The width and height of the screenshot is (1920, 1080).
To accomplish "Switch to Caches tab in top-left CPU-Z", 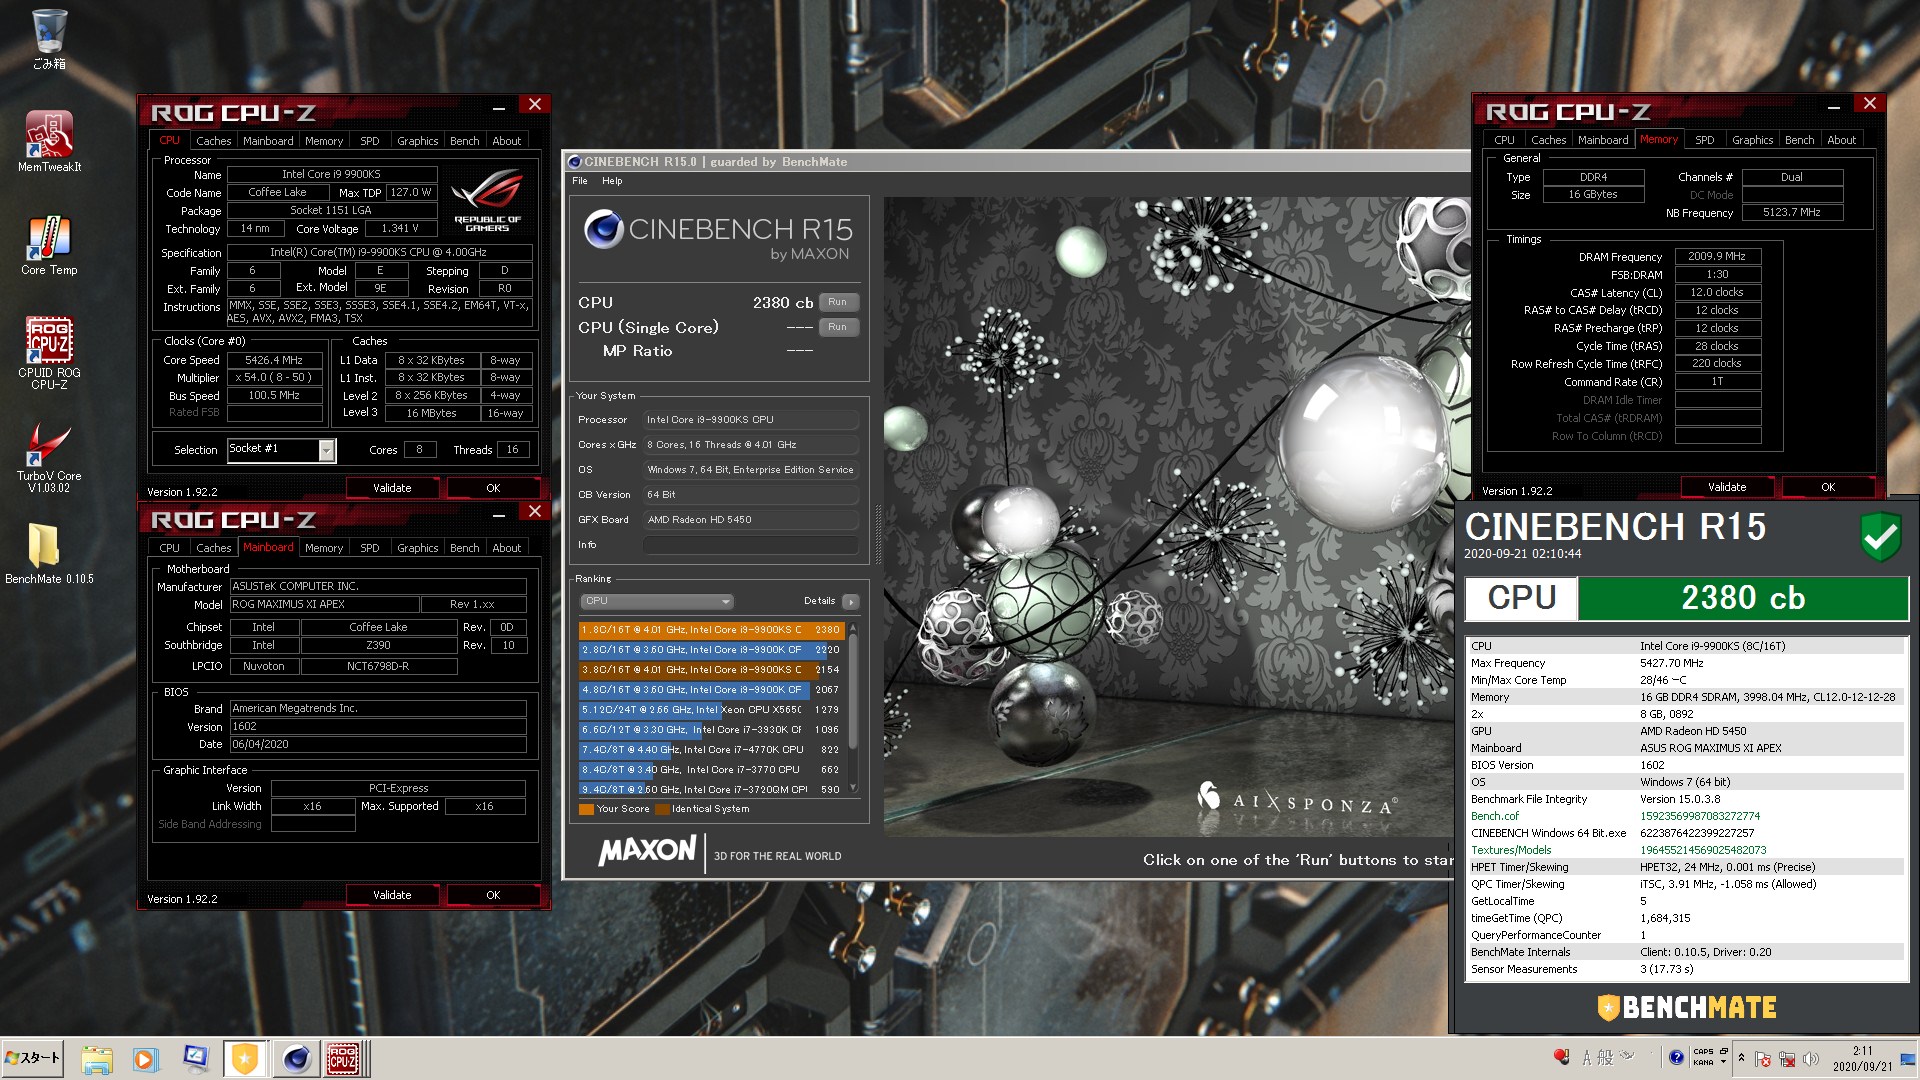I will pos(213,141).
